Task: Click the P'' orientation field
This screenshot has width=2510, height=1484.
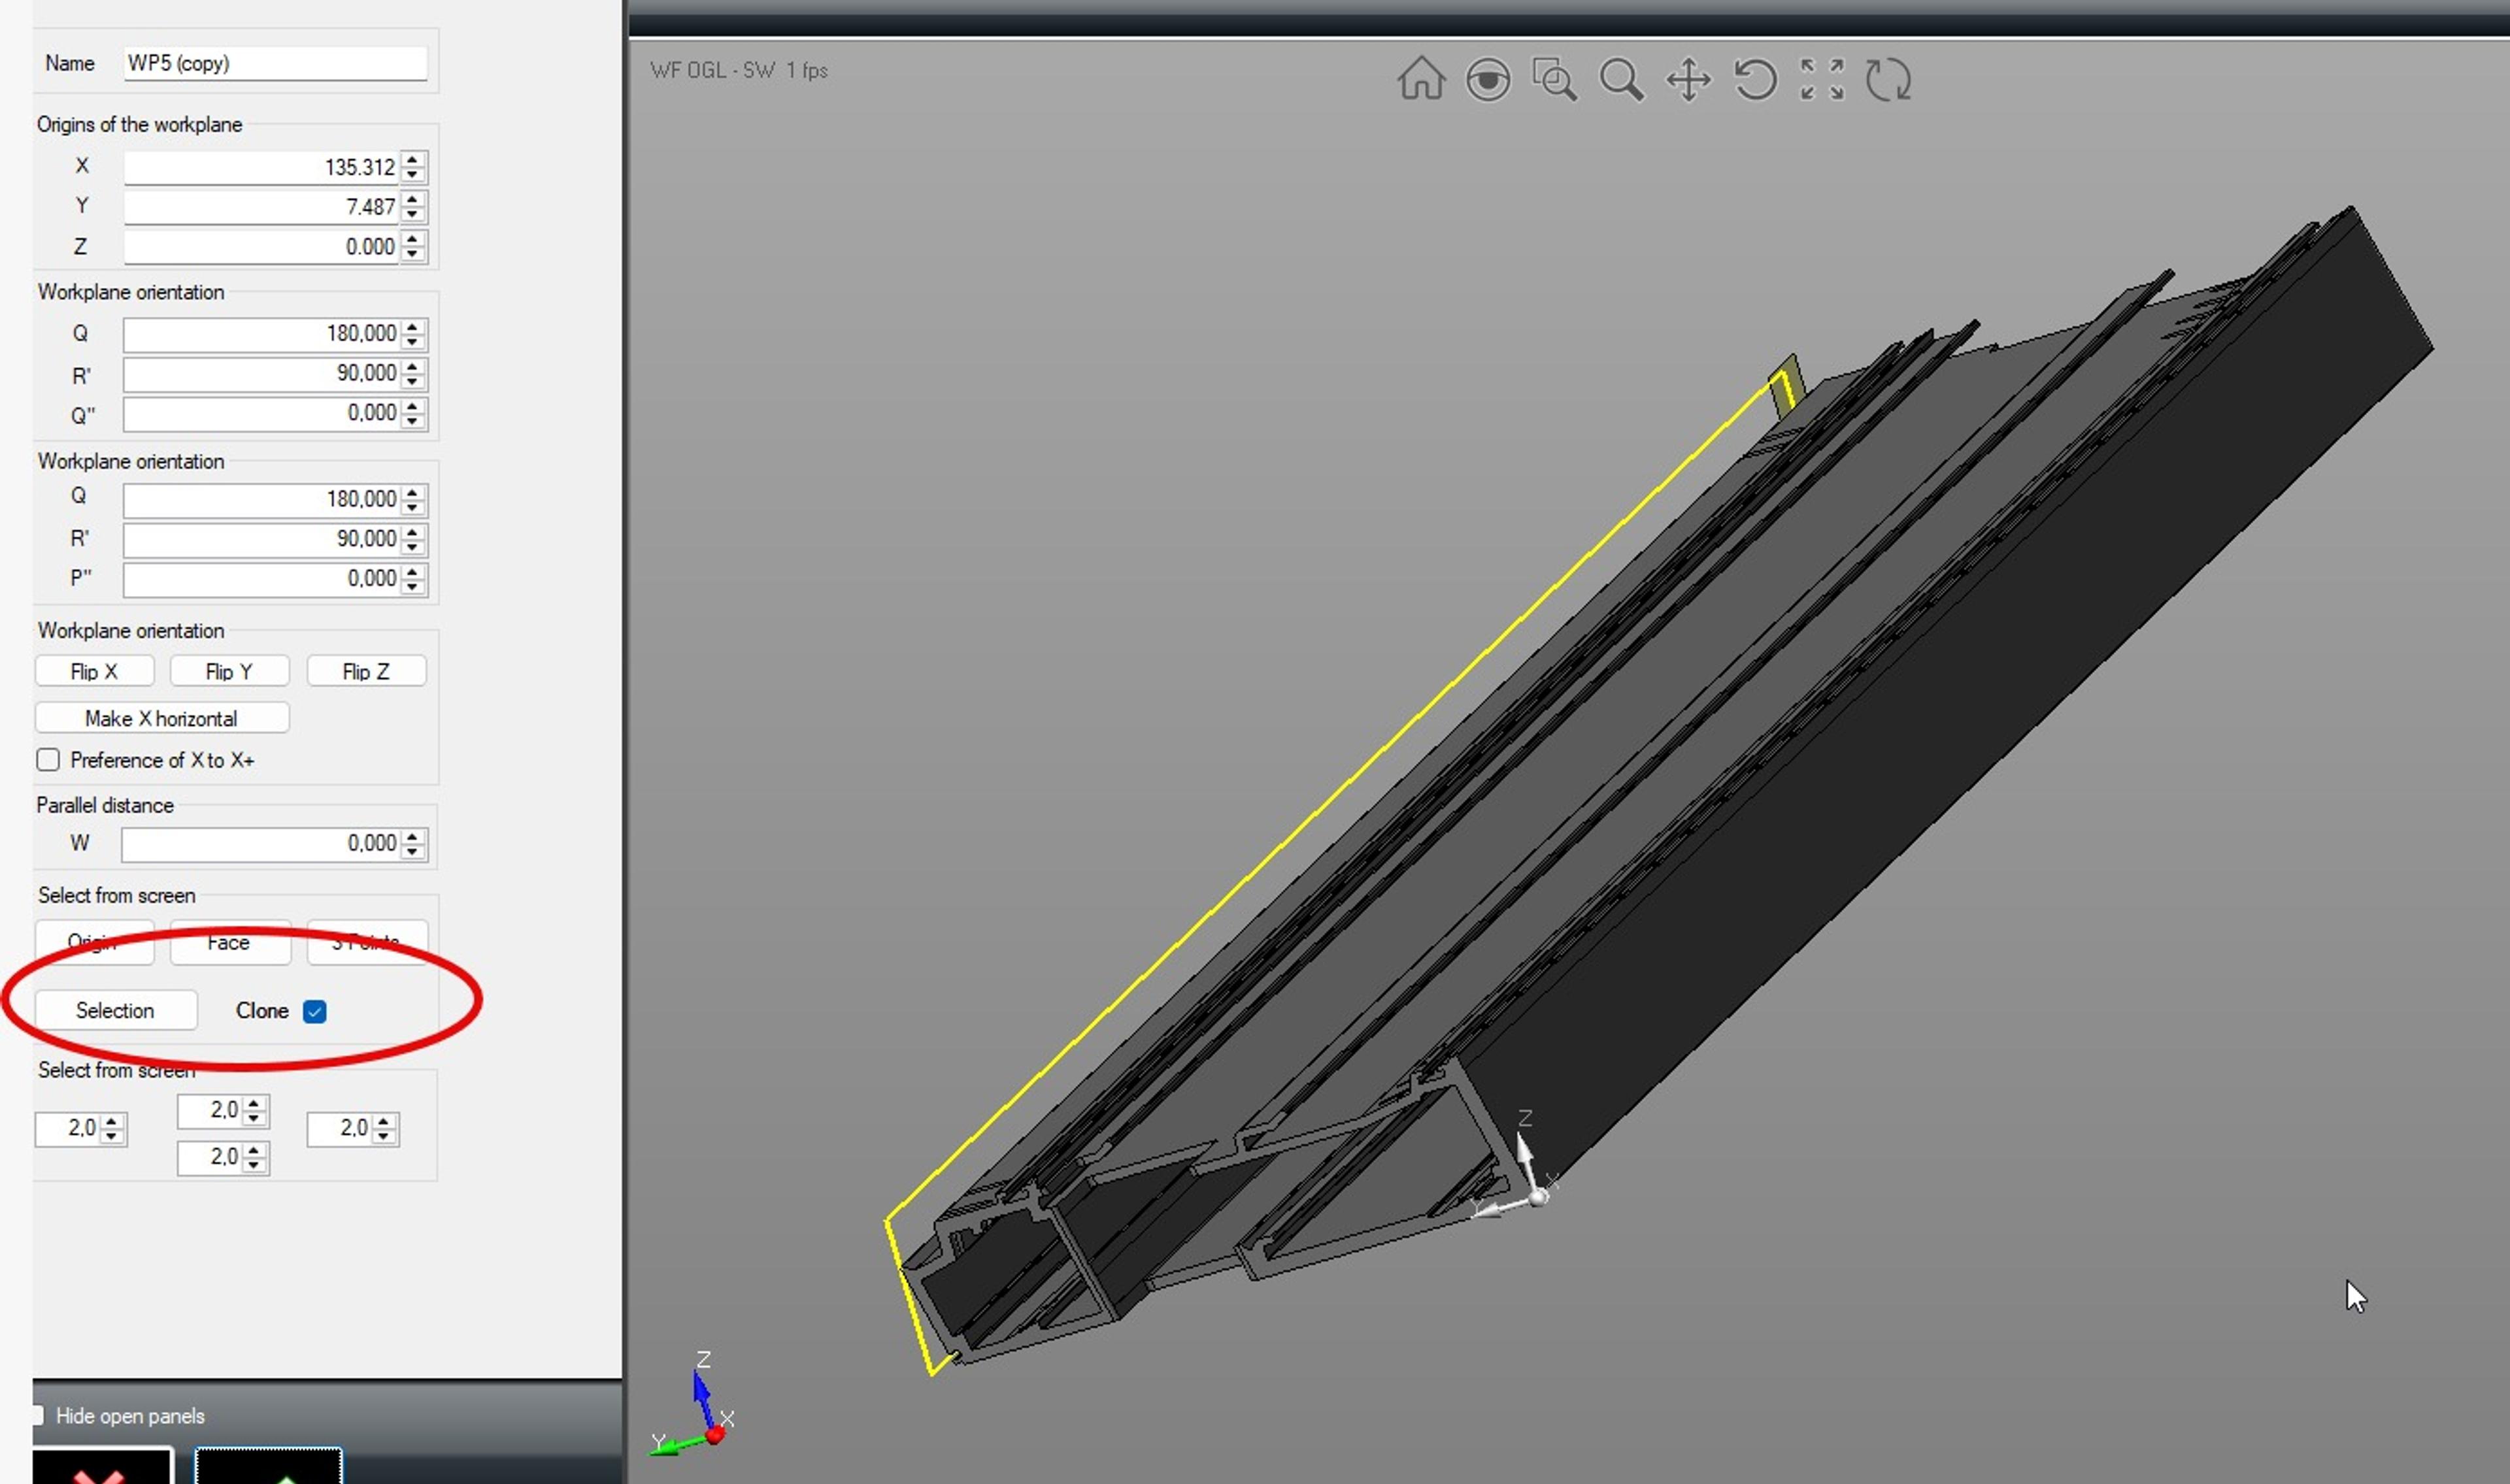Action: [261, 579]
